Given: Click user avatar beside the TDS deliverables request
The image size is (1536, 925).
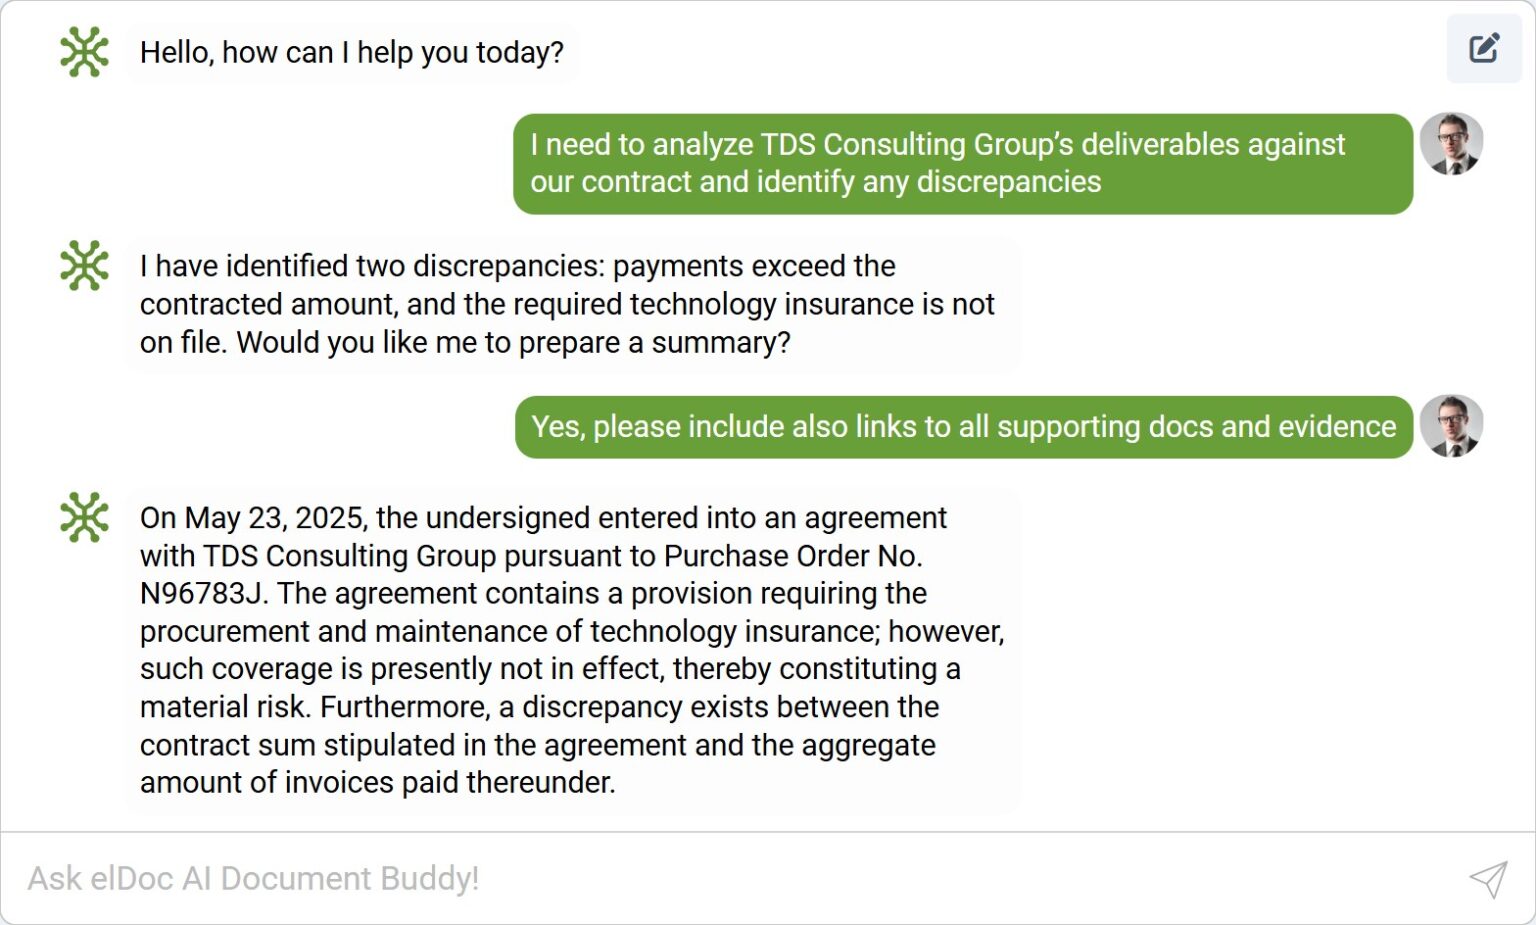Looking at the screenshot, I should (1451, 144).
